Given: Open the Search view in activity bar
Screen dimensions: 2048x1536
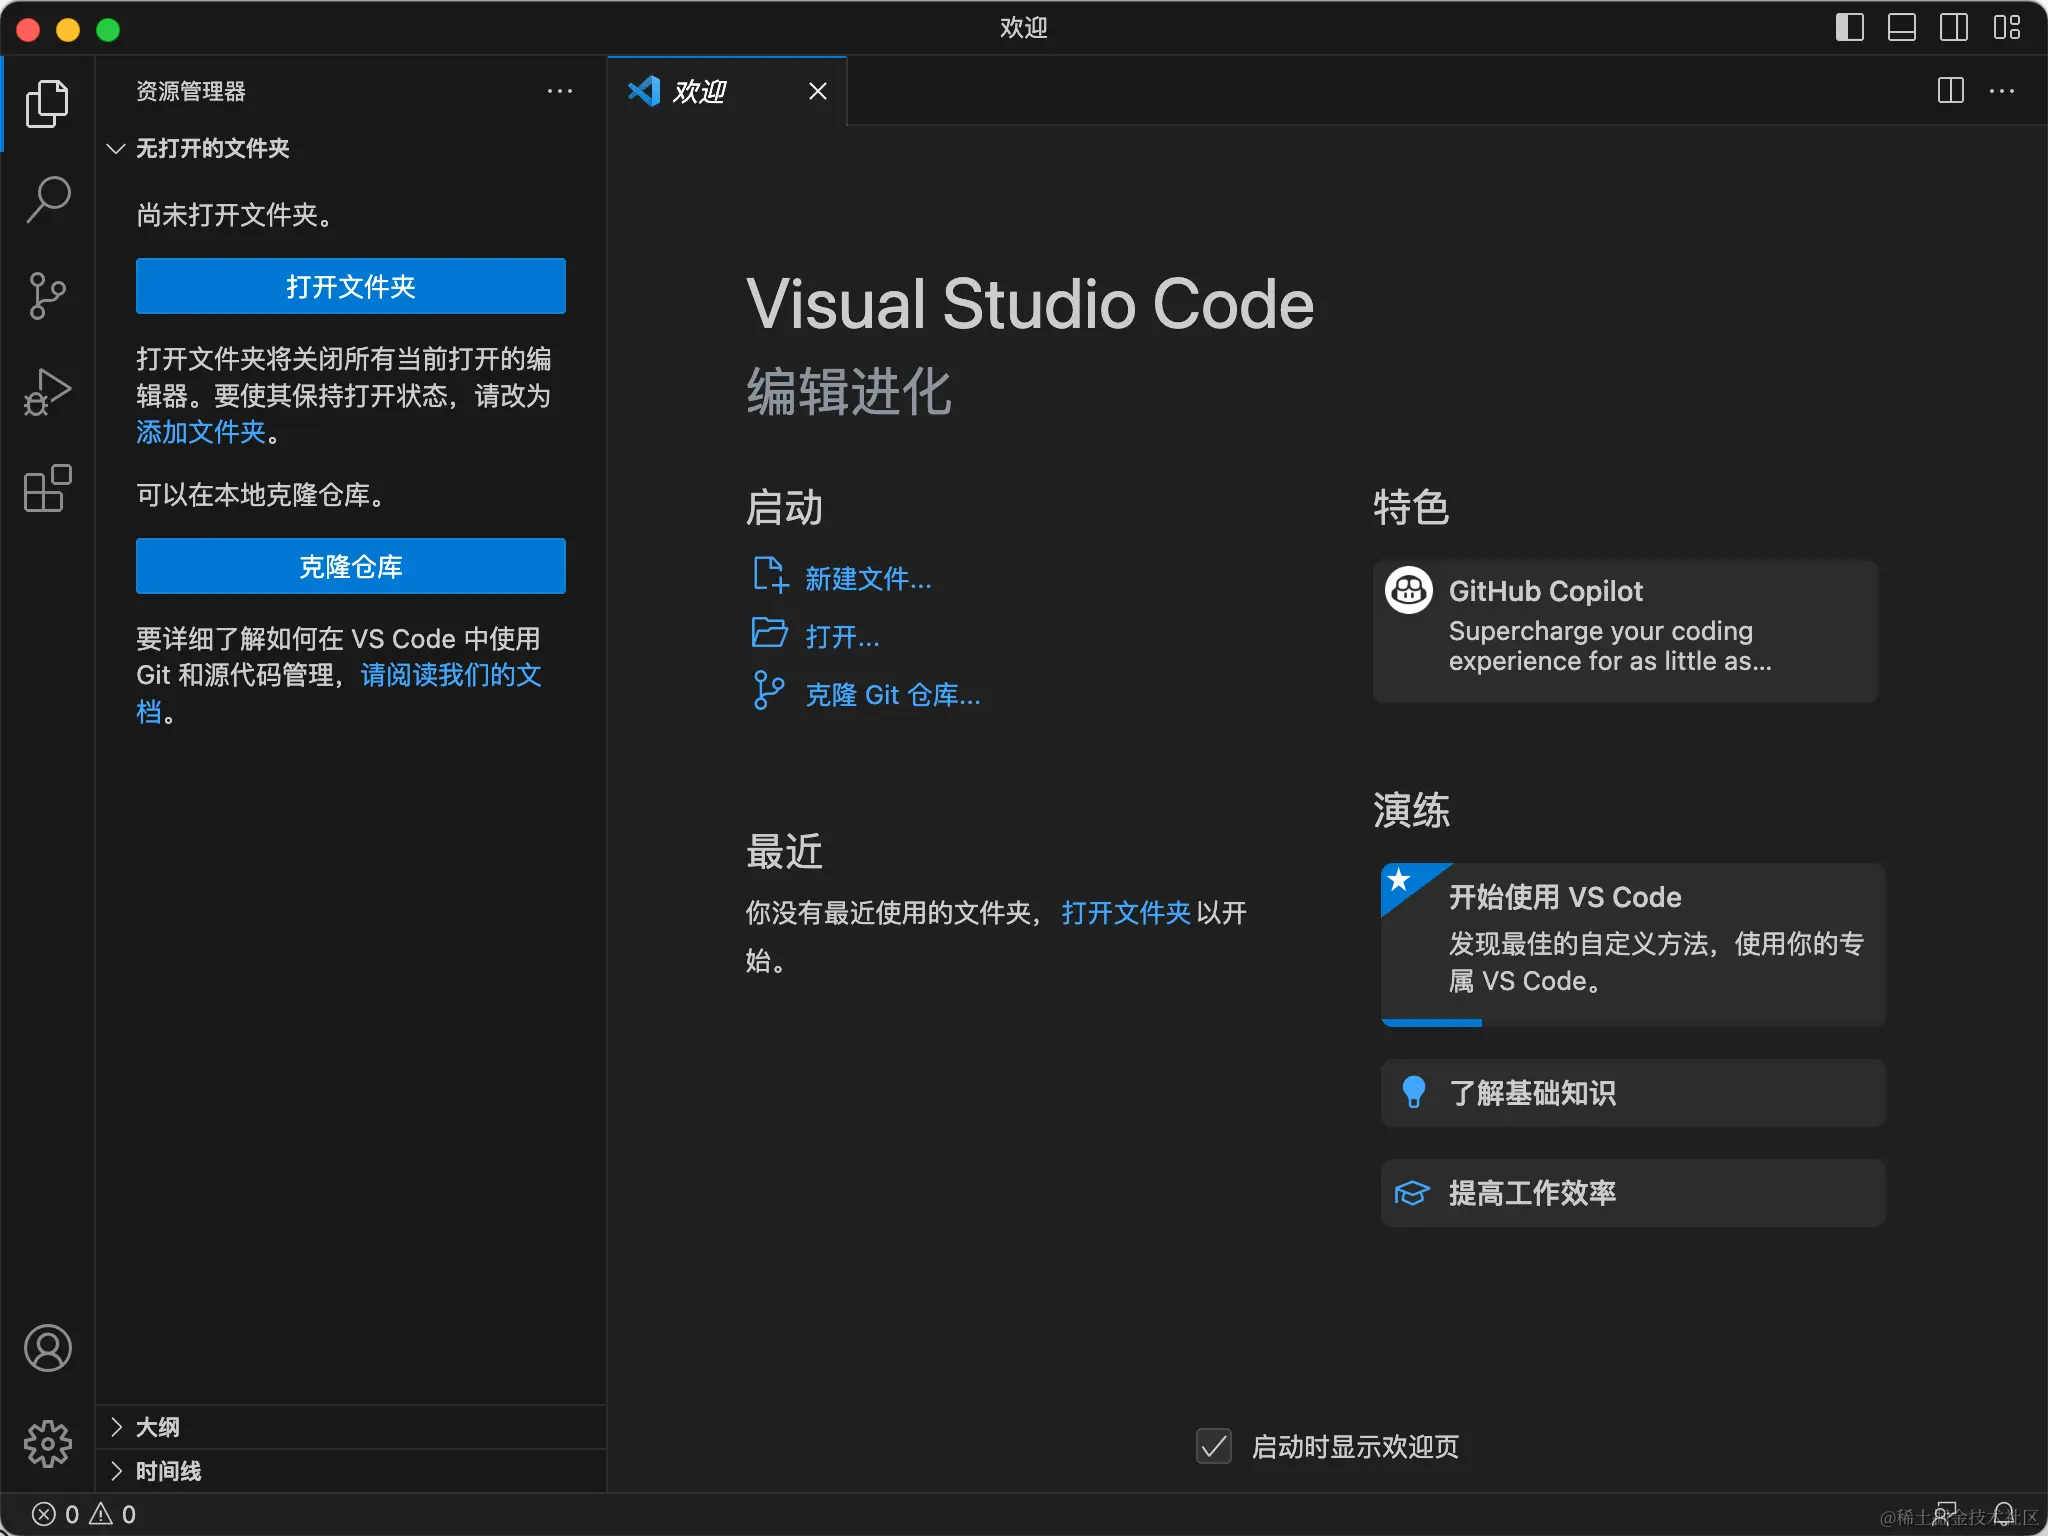Looking at the screenshot, I should click(x=47, y=199).
